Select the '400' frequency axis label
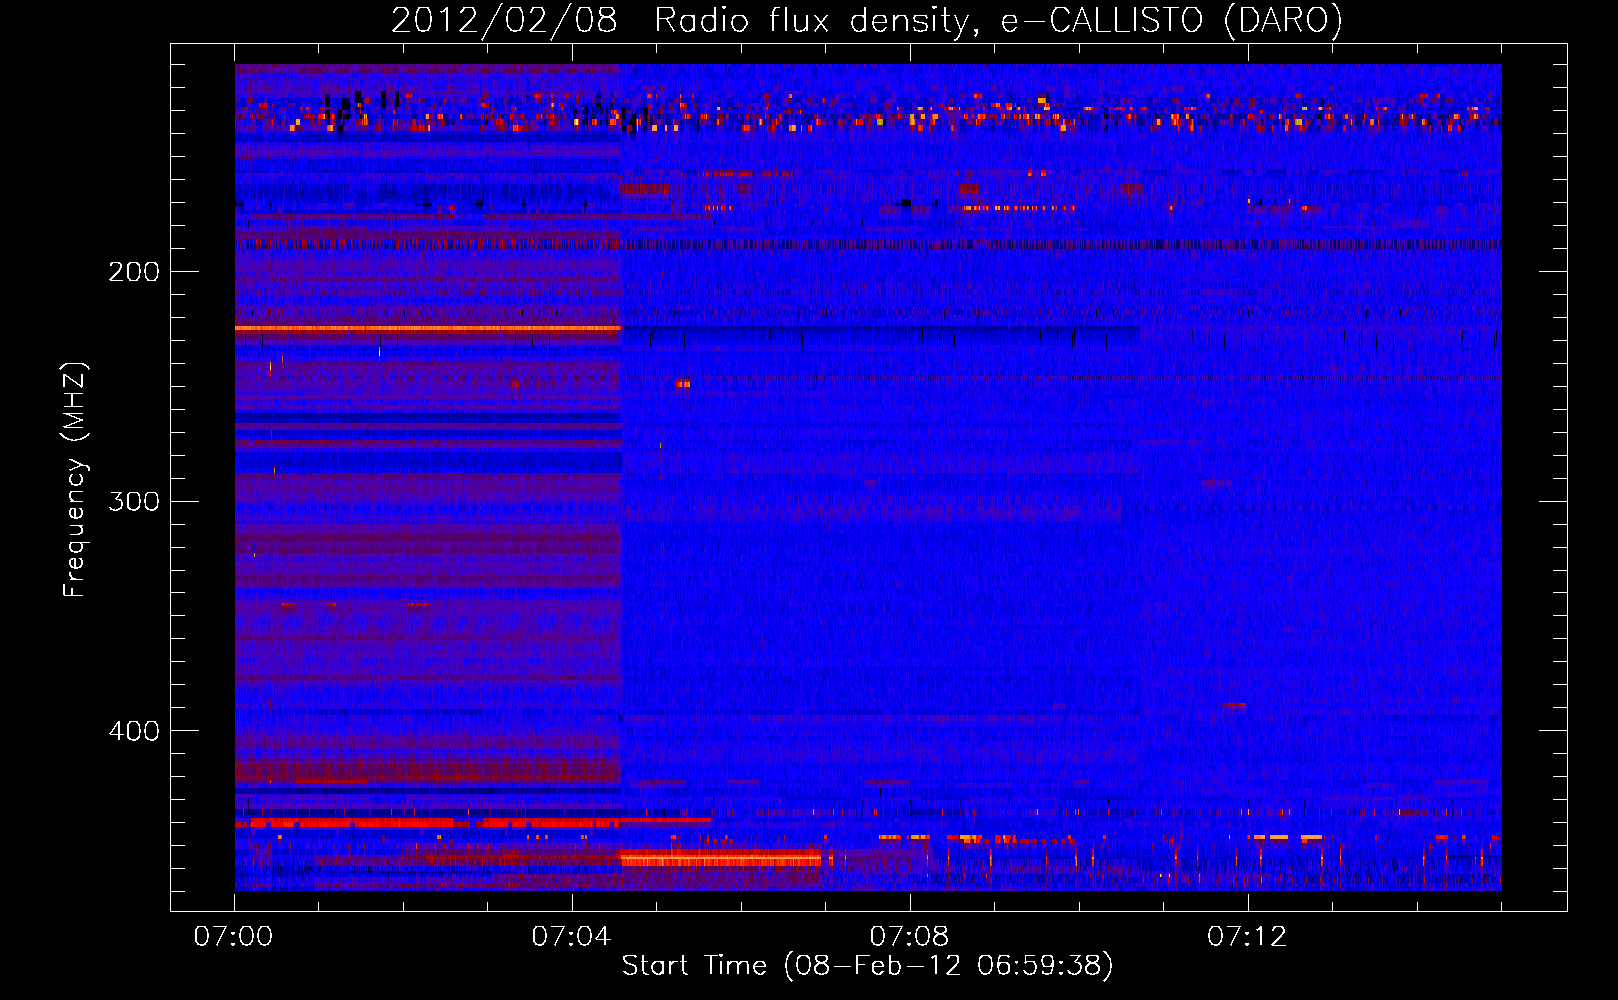This screenshot has height=1000, width=1618. coord(134,731)
